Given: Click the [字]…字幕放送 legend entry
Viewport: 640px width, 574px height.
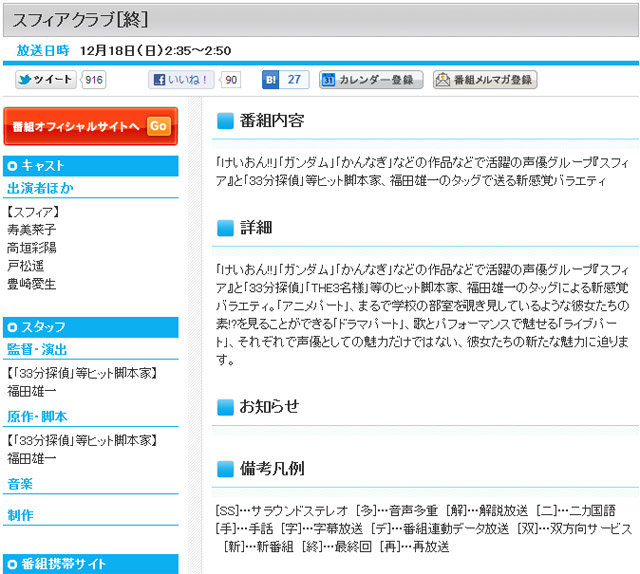Looking at the screenshot, I should pos(322,528).
